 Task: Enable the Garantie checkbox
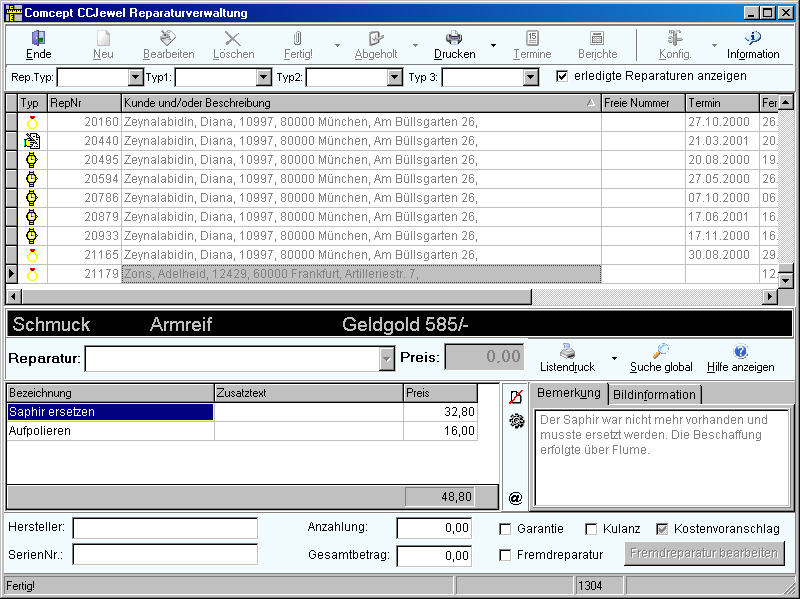[505, 529]
